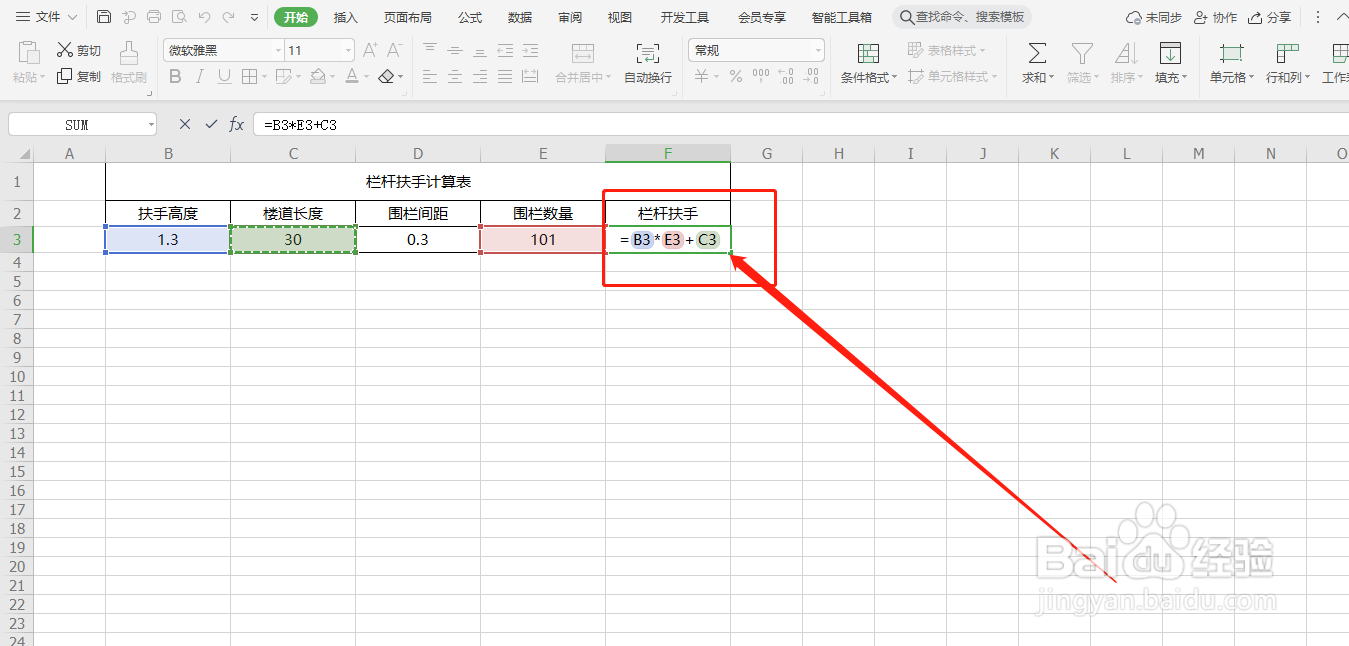The image size is (1349, 646).
Task: Confirm formula with checkmark button
Action: click(x=211, y=124)
